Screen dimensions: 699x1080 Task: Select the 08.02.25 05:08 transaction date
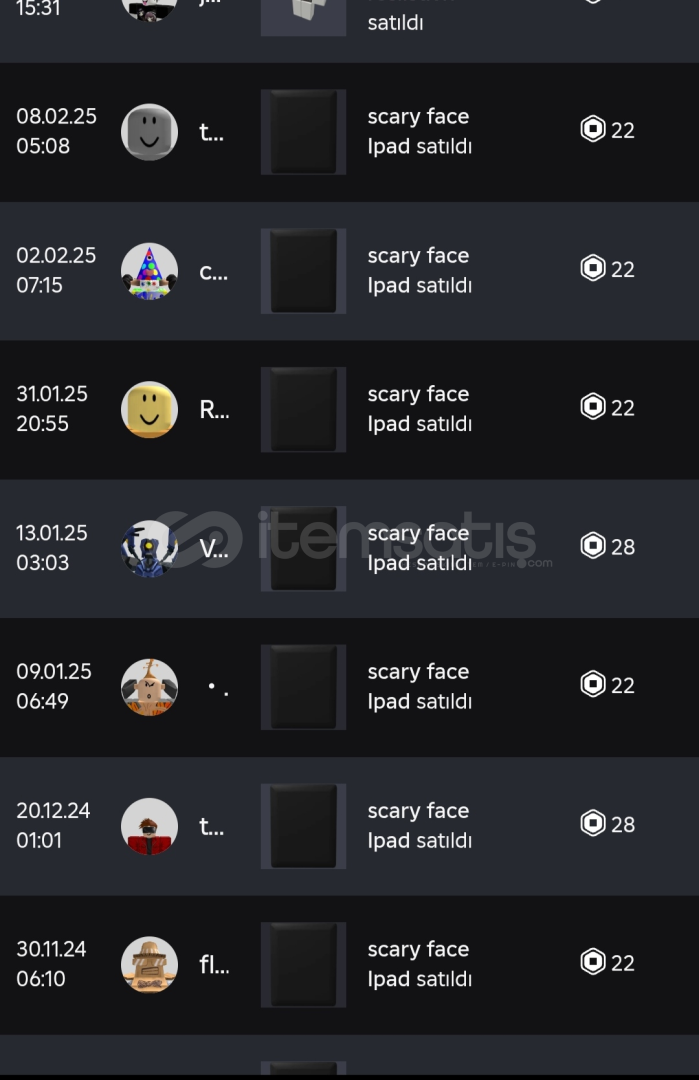(x=56, y=131)
